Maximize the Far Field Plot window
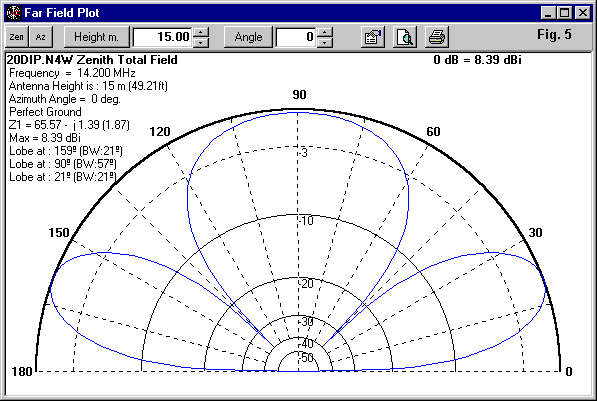The width and height of the screenshot is (597, 401). (x=564, y=13)
